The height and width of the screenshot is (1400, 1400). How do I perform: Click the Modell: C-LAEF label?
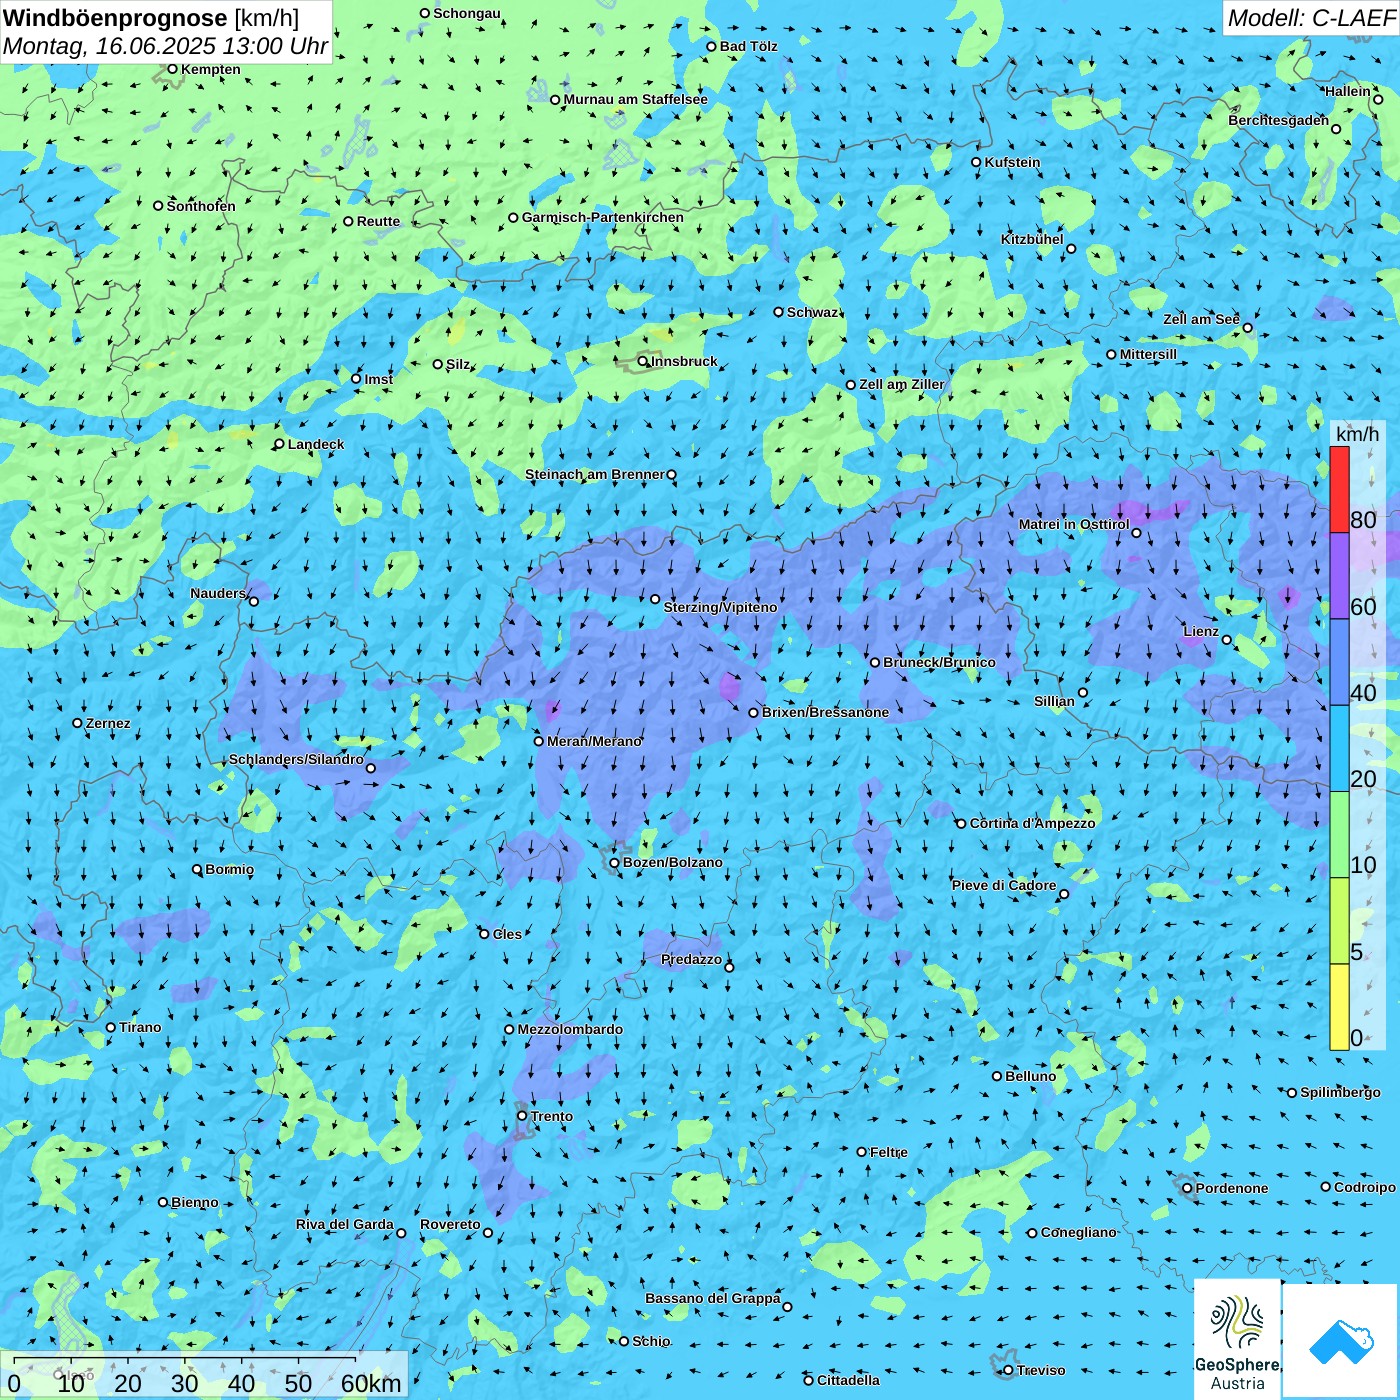1311,18
